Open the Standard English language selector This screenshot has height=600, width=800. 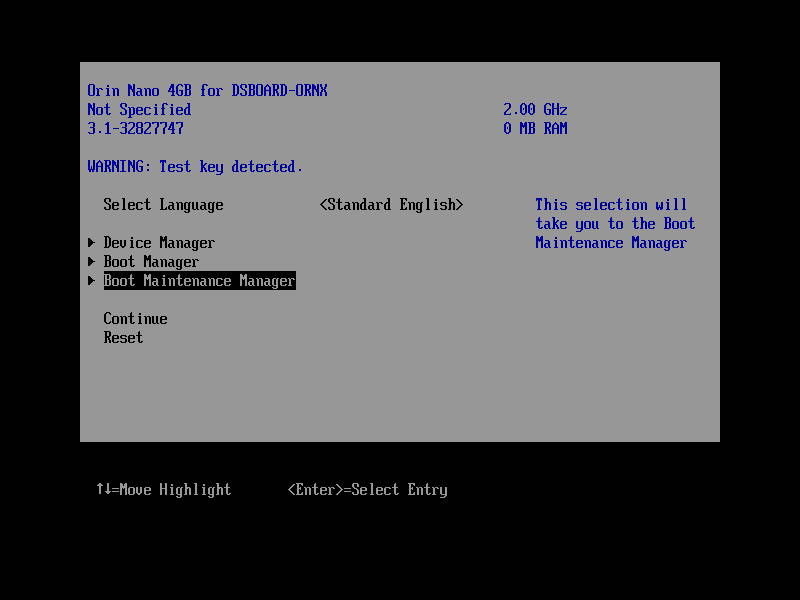click(x=392, y=204)
